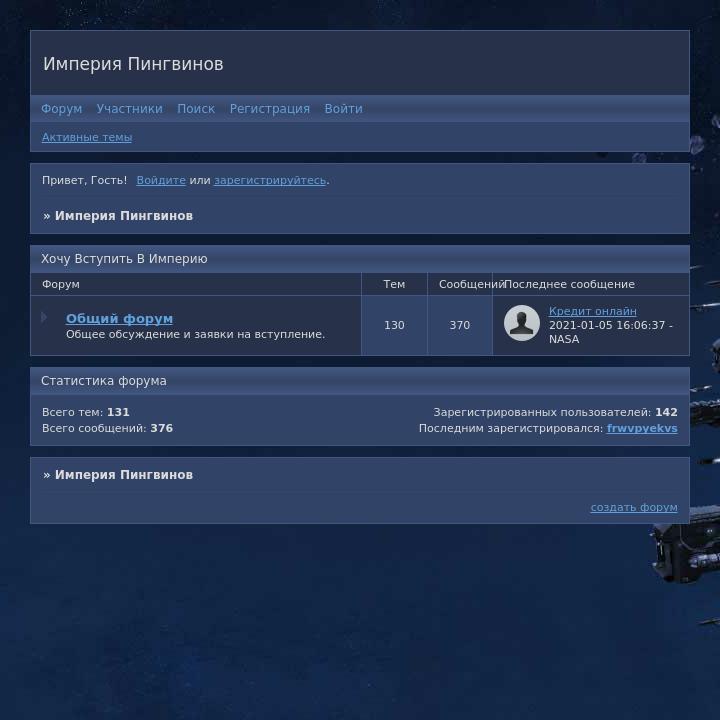Open the Общий форум section

coord(119,319)
